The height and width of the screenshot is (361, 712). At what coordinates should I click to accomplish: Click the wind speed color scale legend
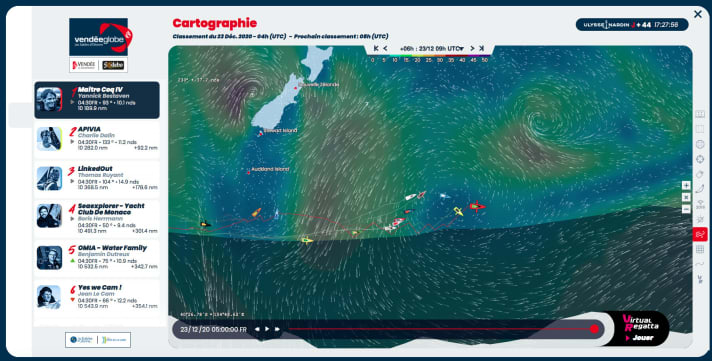click(429, 57)
